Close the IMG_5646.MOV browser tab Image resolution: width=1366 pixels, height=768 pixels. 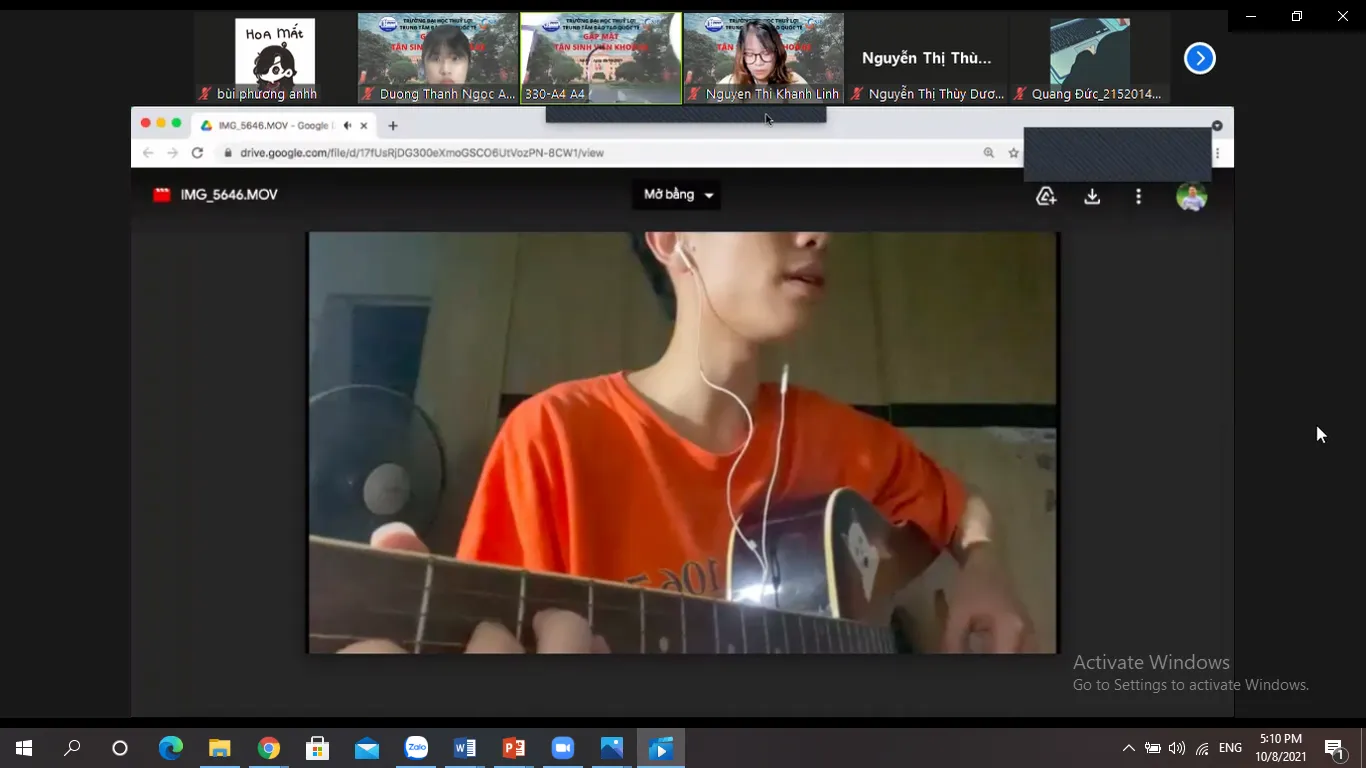pos(364,126)
